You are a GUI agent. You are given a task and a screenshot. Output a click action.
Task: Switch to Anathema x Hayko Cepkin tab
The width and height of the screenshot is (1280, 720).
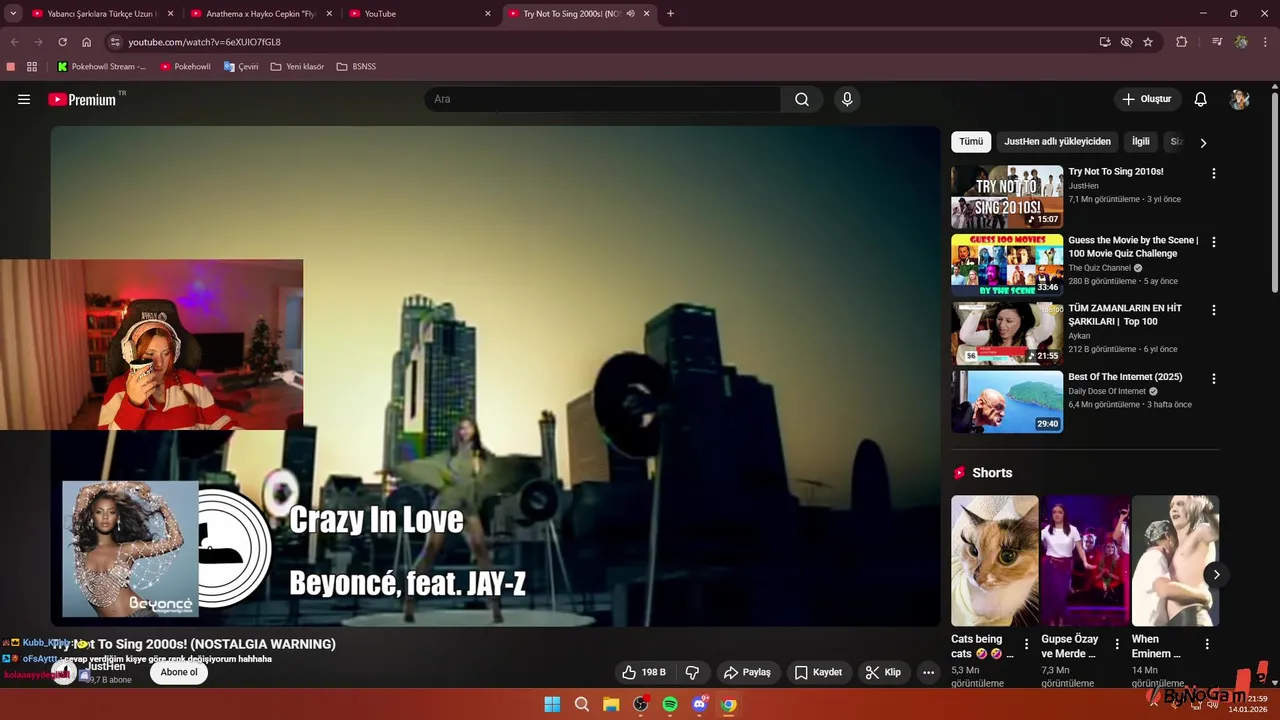coord(260,14)
